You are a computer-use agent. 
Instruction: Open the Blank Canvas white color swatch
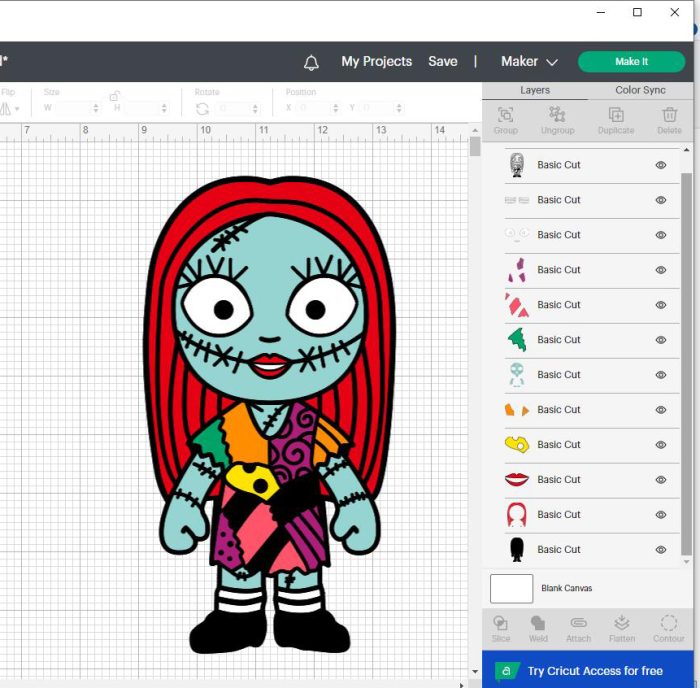click(511, 588)
